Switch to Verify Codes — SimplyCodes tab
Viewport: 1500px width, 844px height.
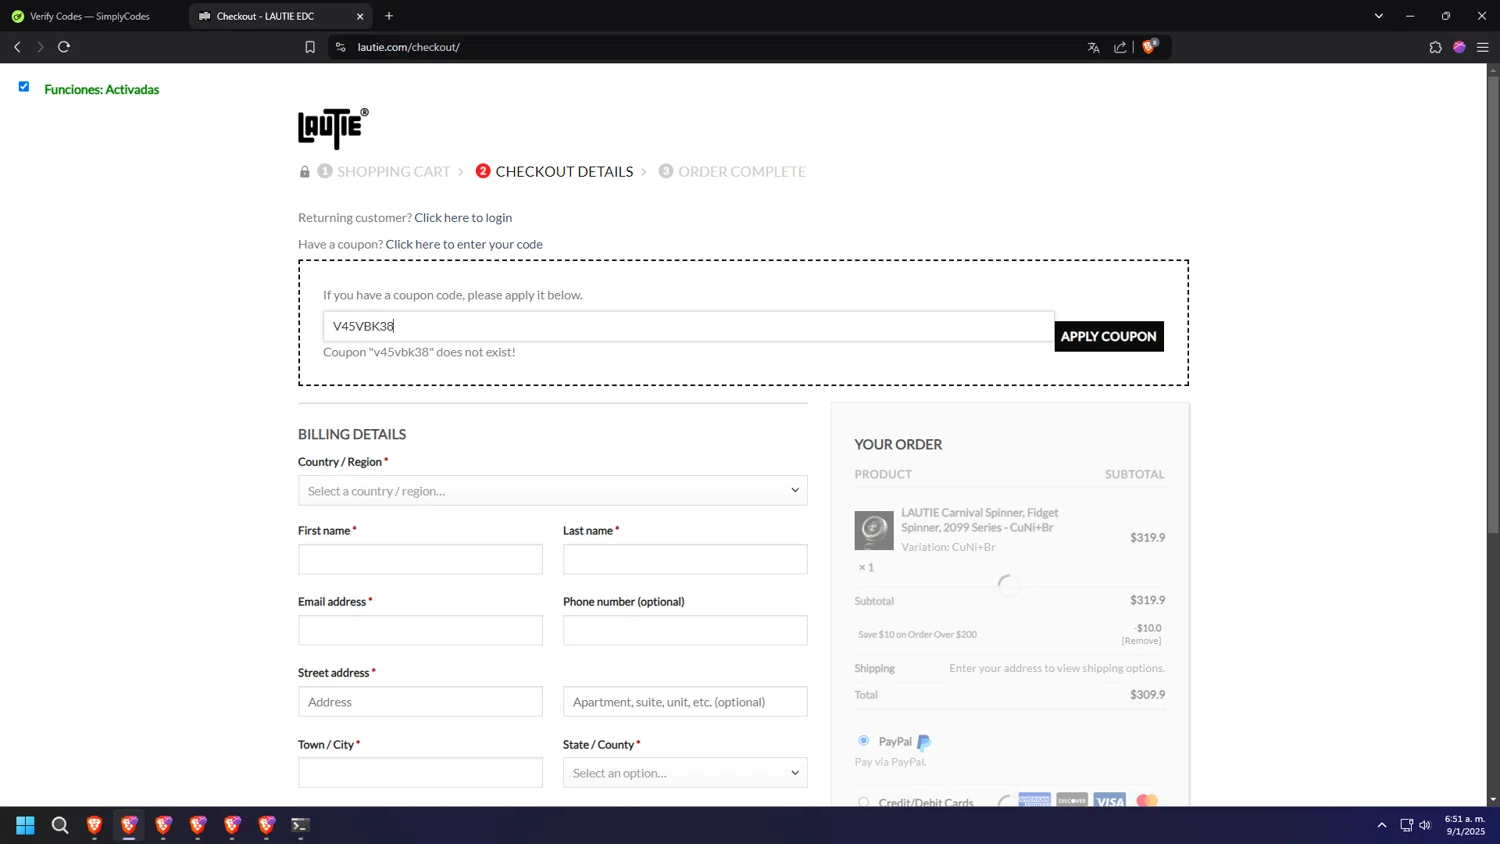click(90, 16)
